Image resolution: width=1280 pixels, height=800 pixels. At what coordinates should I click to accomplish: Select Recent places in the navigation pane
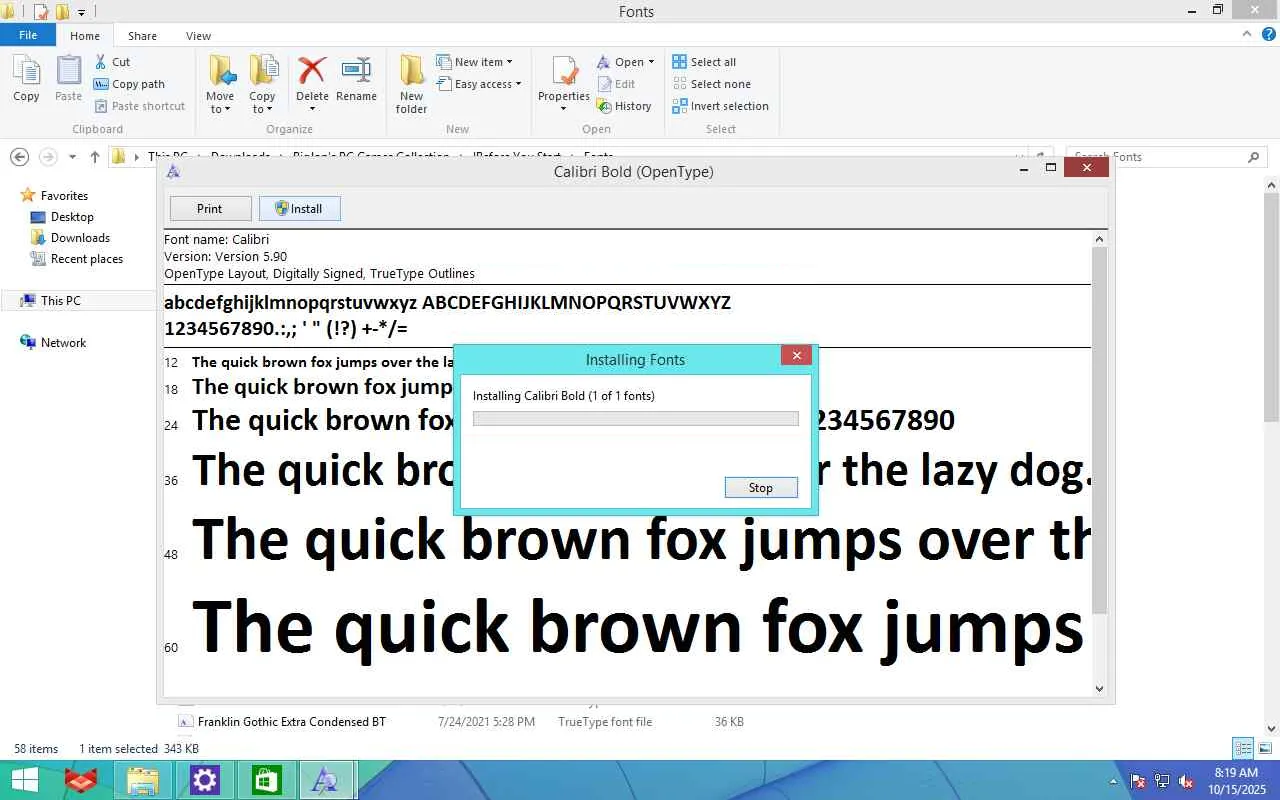click(x=87, y=259)
